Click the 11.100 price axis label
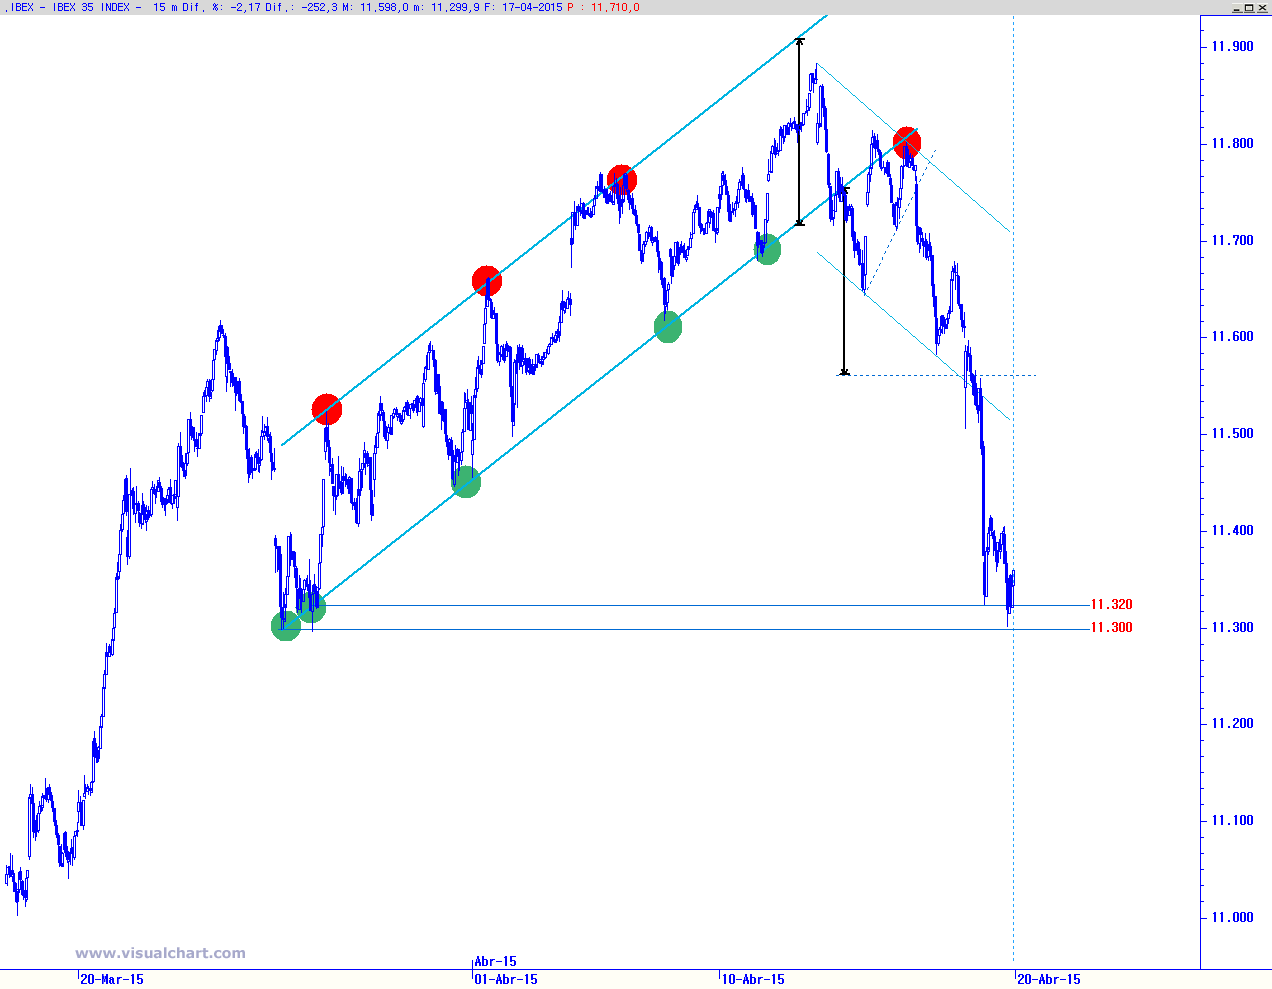This screenshot has height=989, width=1272. [x=1231, y=820]
